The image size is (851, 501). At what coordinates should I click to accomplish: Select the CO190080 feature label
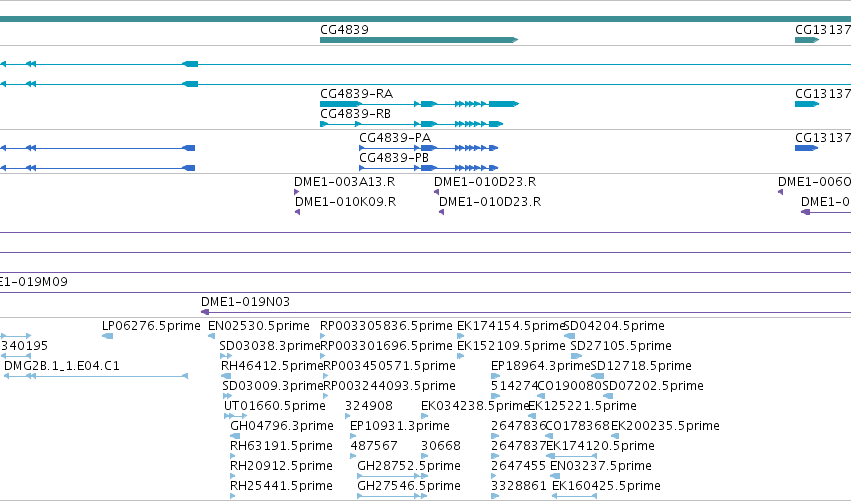click(x=570, y=386)
